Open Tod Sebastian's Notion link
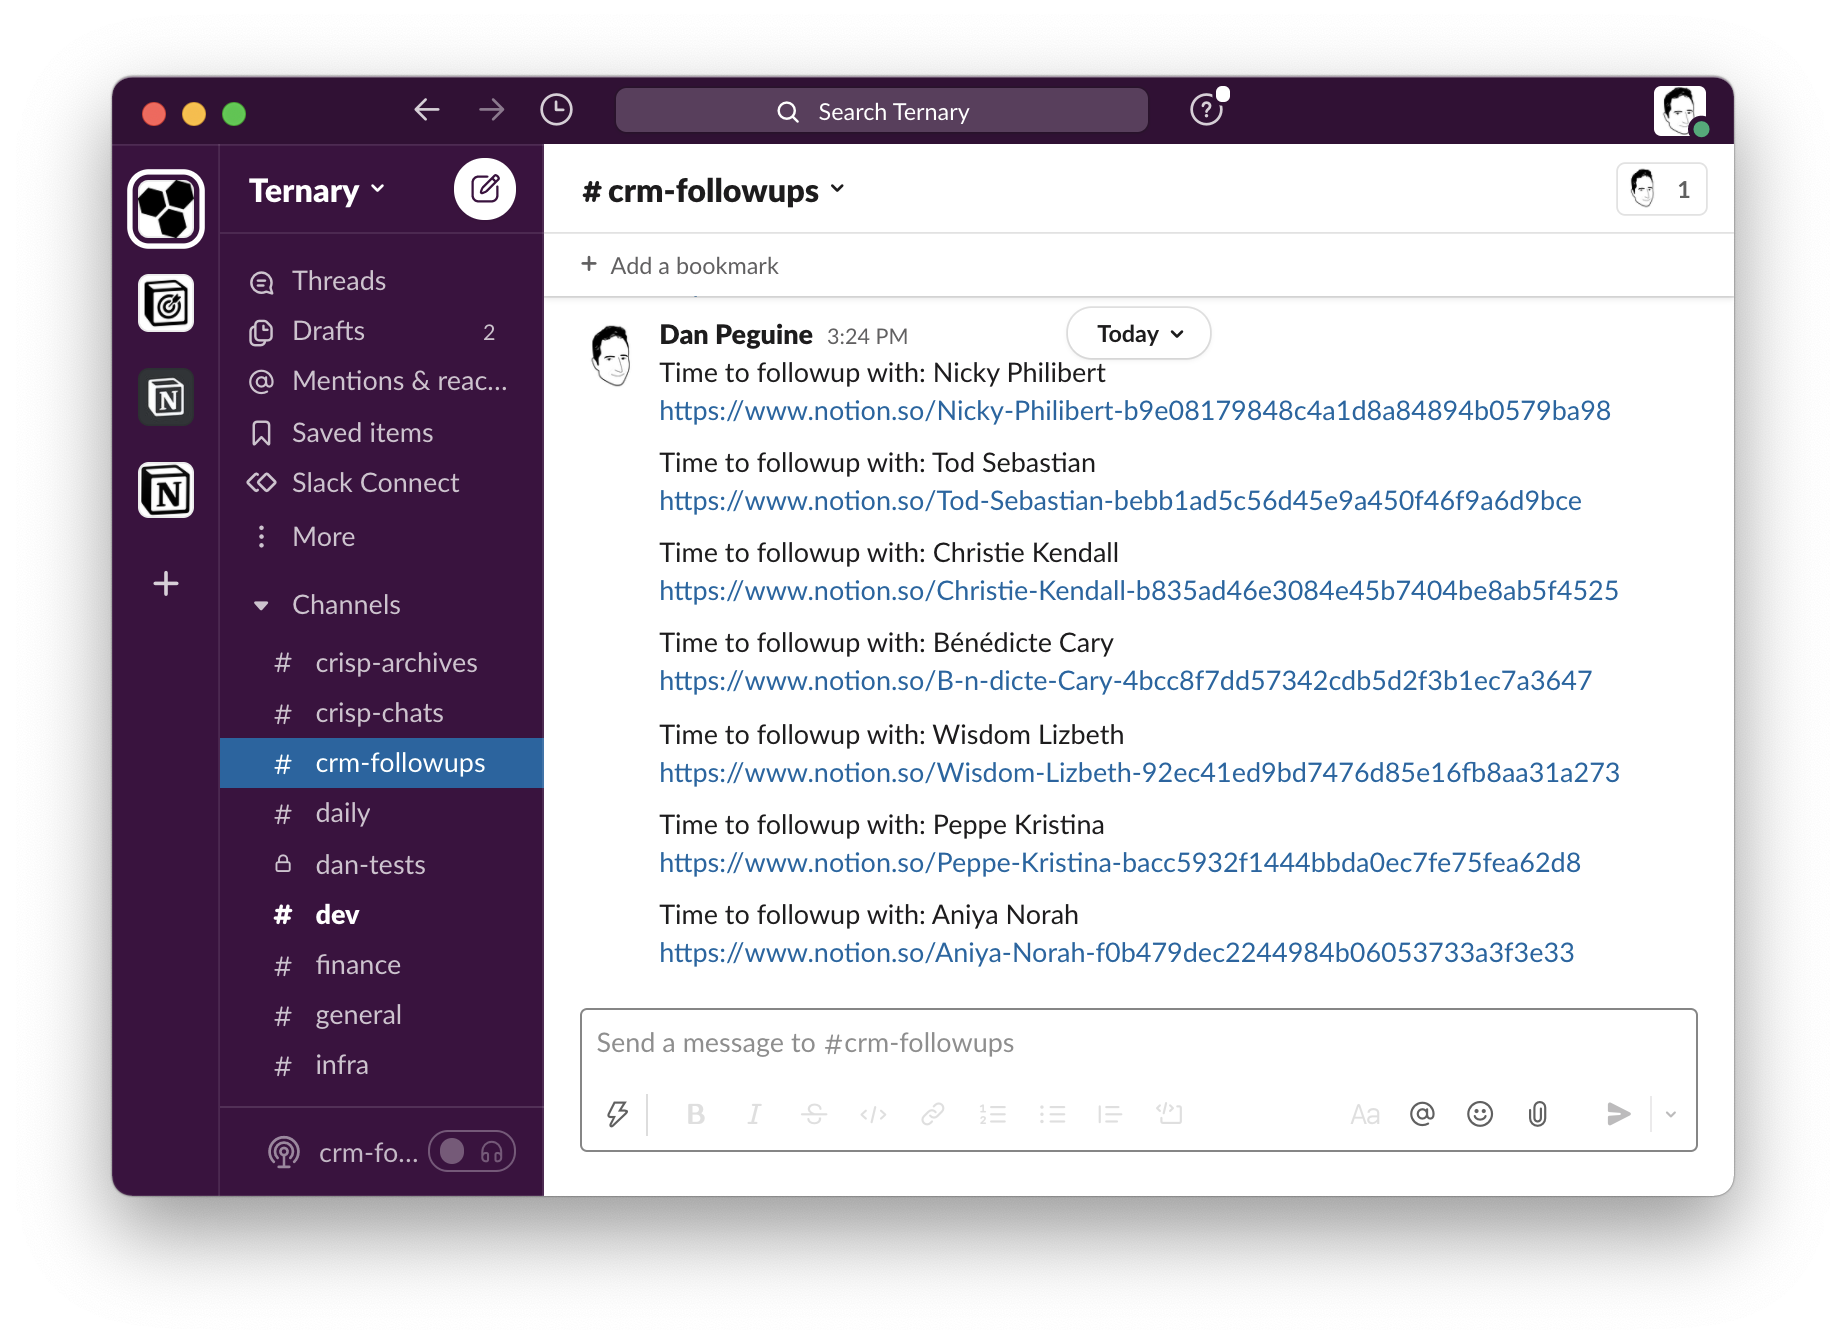The height and width of the screenshot is (1344, 1846). coord(1119,500)
